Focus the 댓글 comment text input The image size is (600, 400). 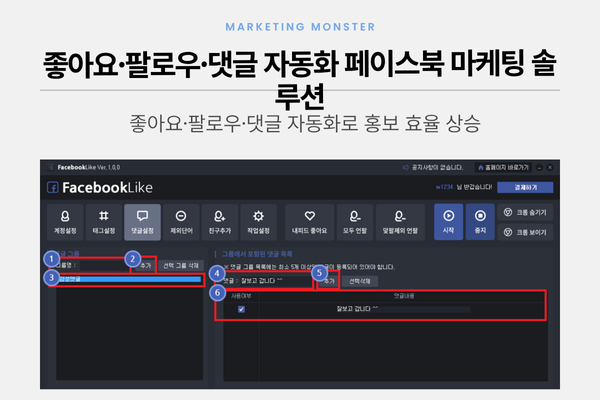click(x=276, y=281)
